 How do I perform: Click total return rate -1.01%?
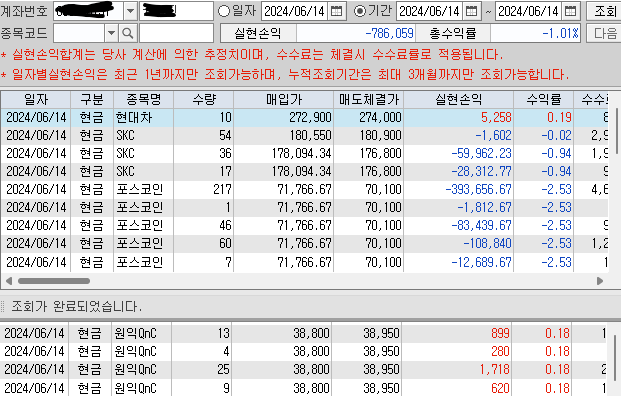coord(560,33)
